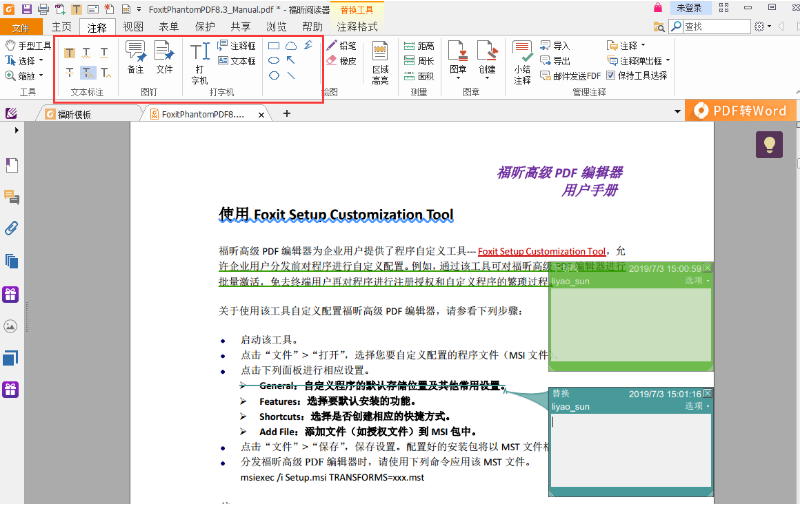Click the print icon in quick access toolbar

[x=43, y=9]
